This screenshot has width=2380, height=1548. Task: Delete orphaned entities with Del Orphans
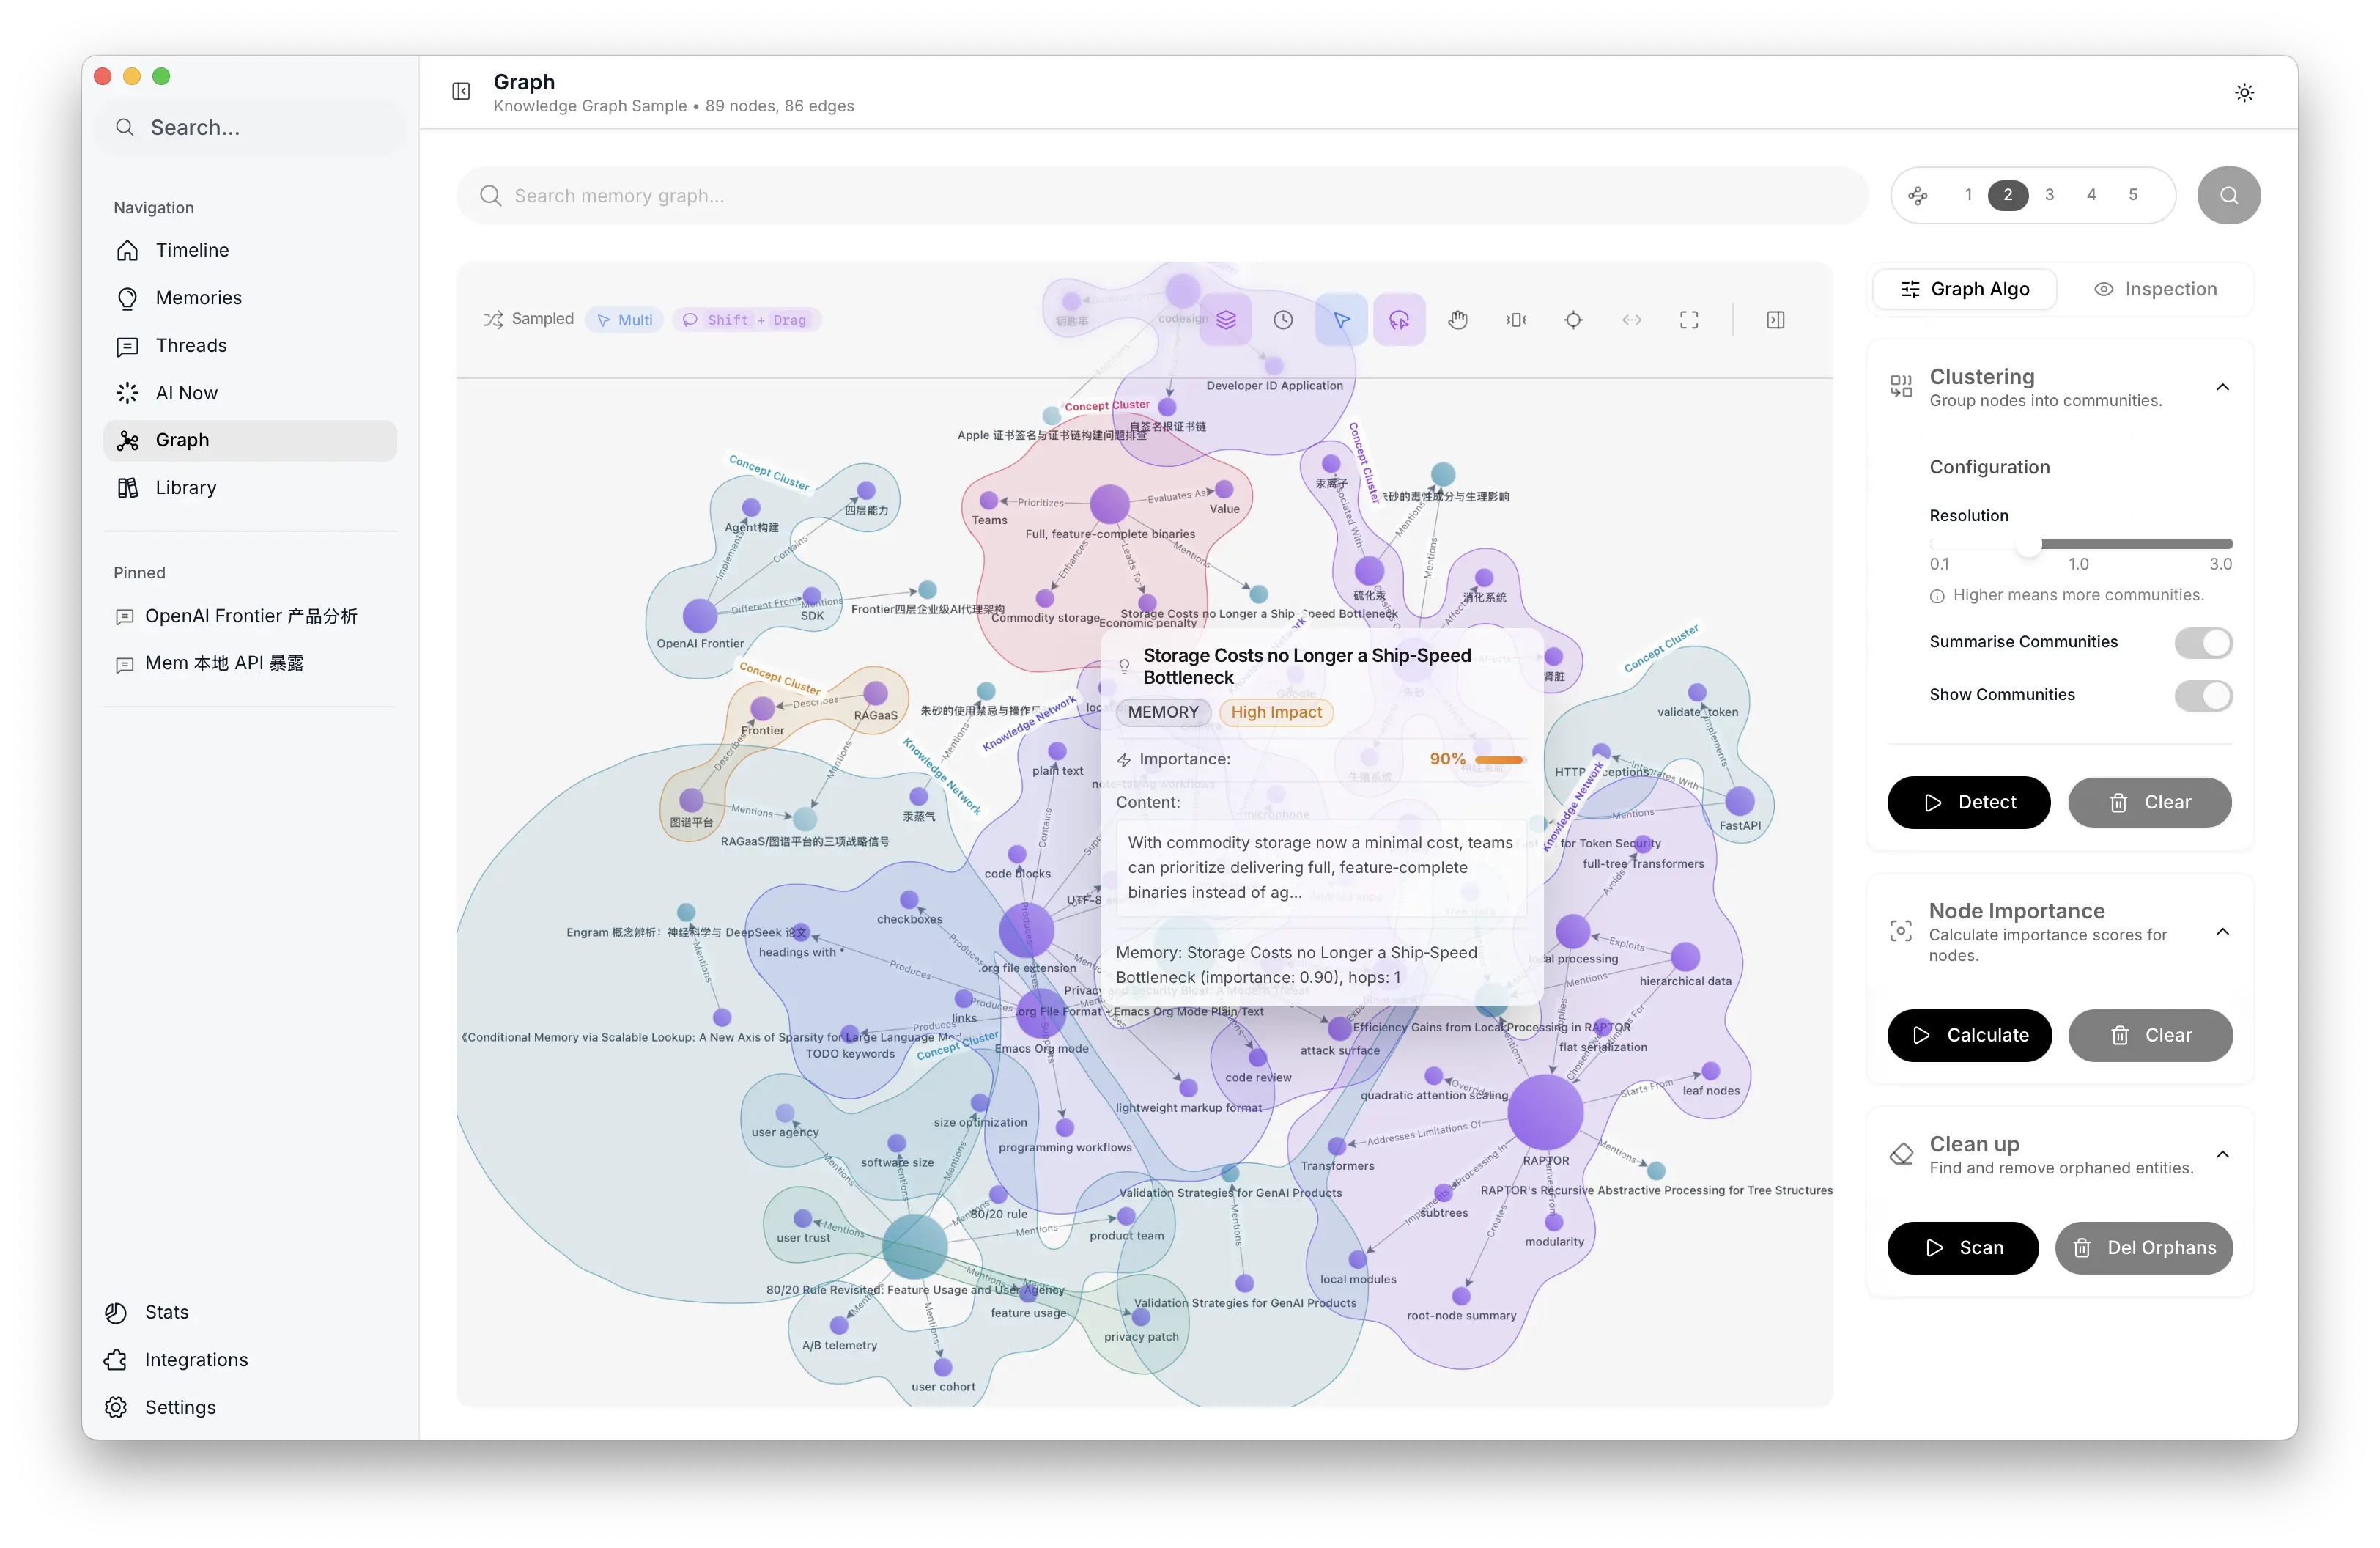pyautogui.click(x=2144, y=1248)
